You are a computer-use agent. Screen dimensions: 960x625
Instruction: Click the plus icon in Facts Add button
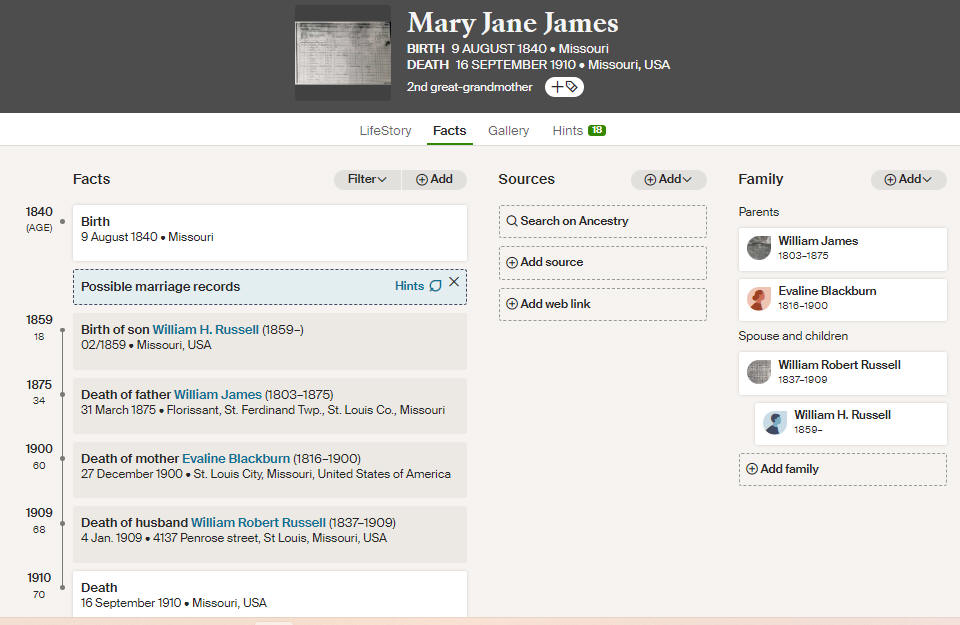(422, 179)
